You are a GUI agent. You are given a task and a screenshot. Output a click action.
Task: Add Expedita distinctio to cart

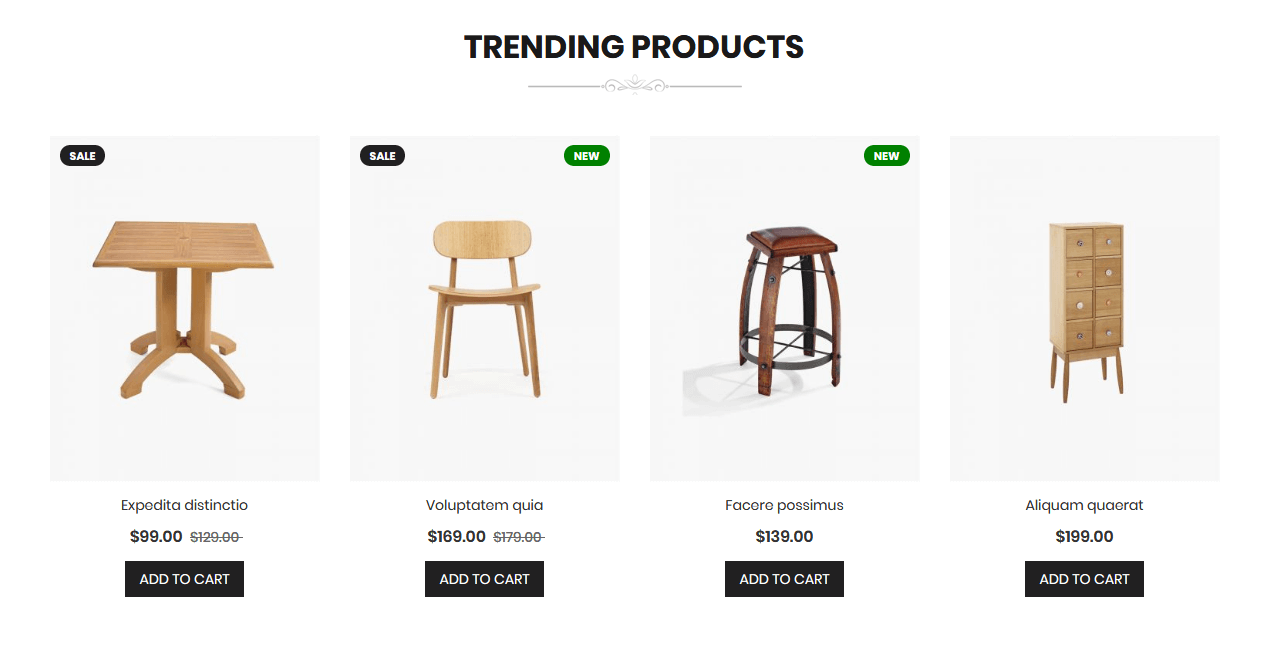184,578
